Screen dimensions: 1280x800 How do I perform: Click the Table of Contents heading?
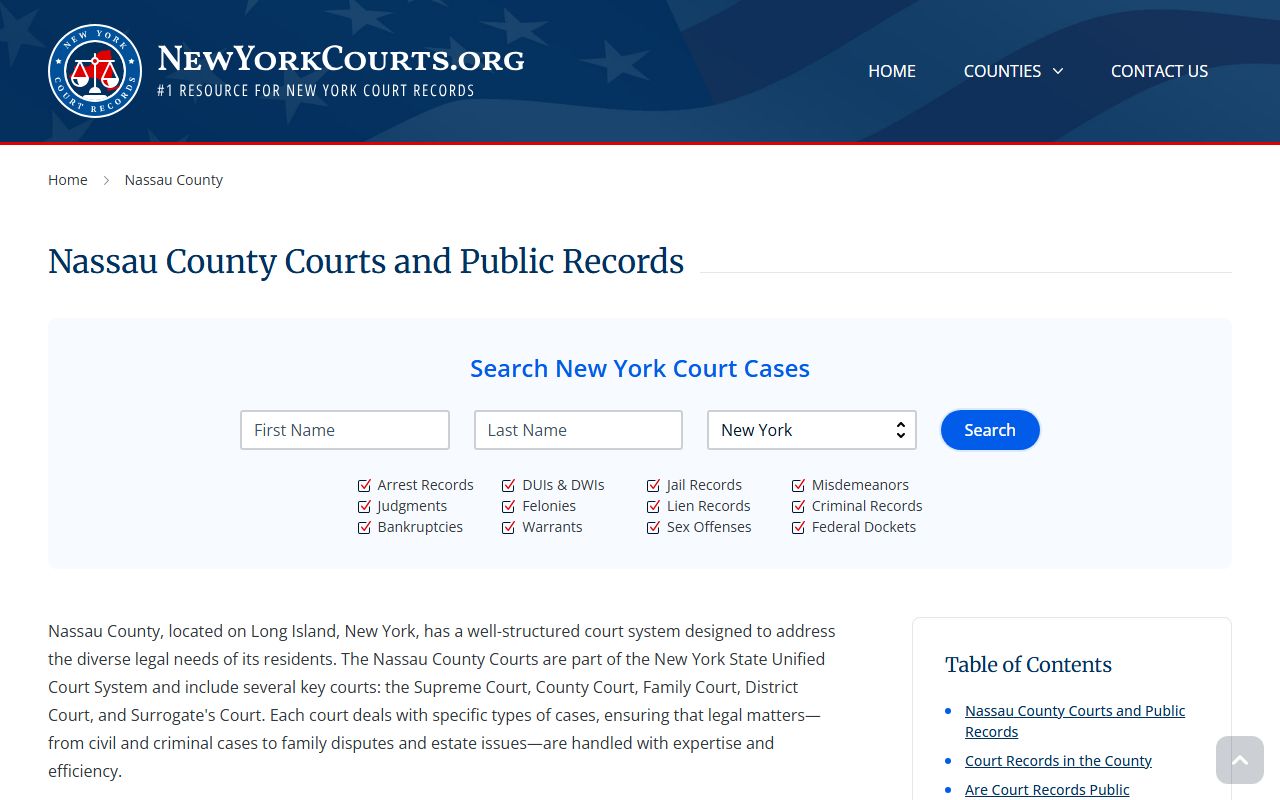coord(1028,665)
